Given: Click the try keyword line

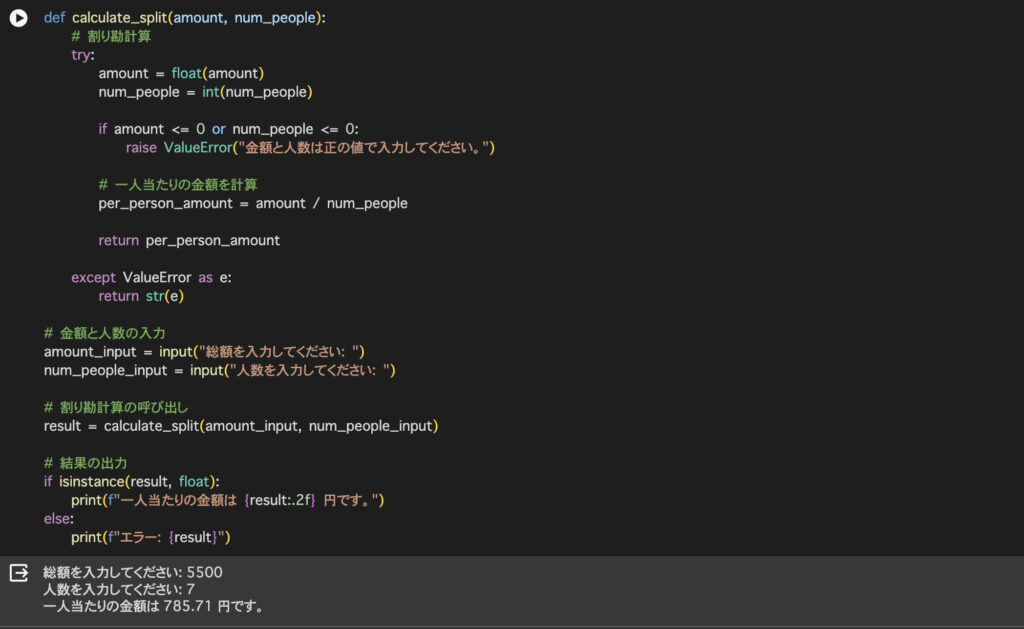Looking at the screenshot, I should tap(81, 55).
